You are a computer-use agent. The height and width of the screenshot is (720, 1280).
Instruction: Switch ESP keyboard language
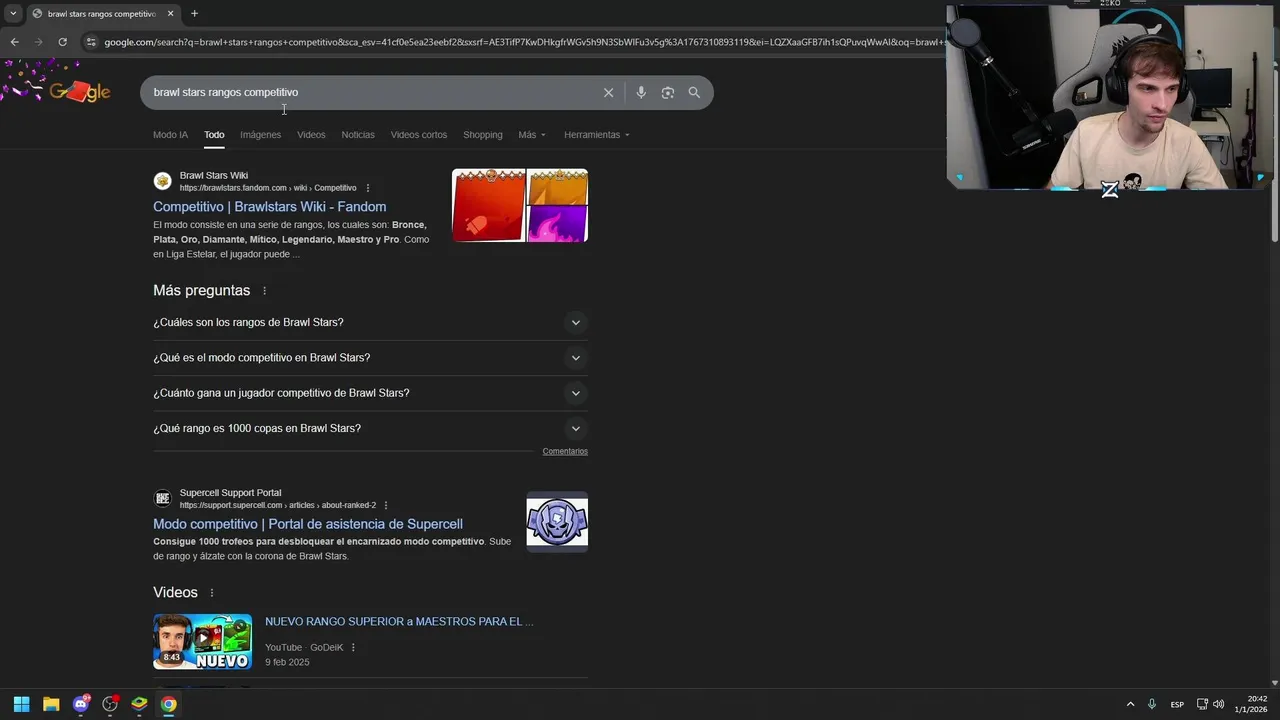pos(1177,704)
